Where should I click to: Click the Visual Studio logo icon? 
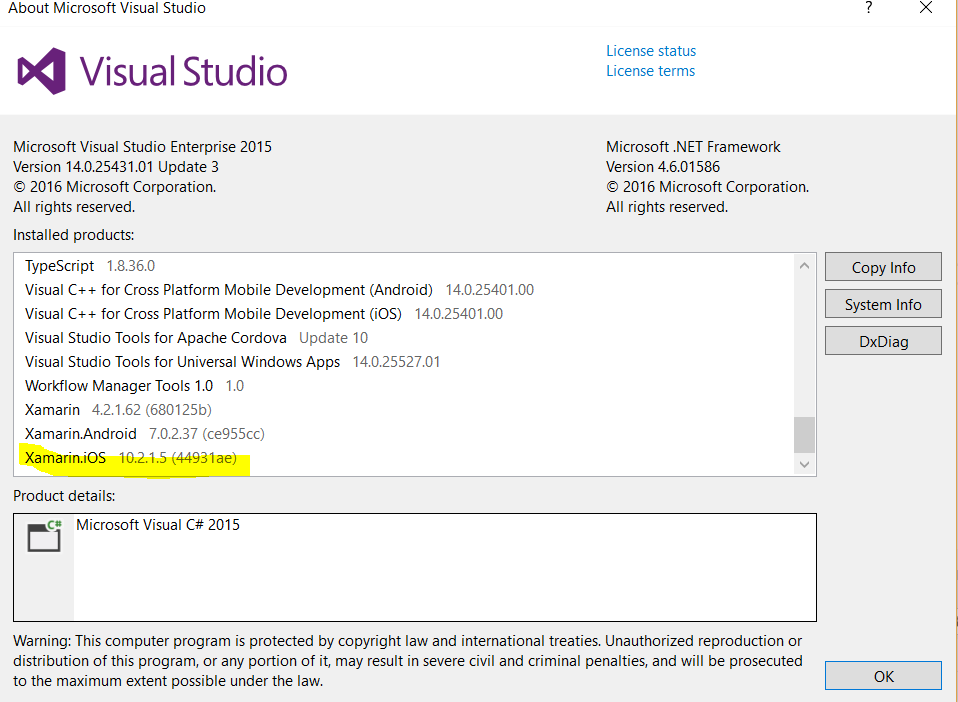coord(42,71)
